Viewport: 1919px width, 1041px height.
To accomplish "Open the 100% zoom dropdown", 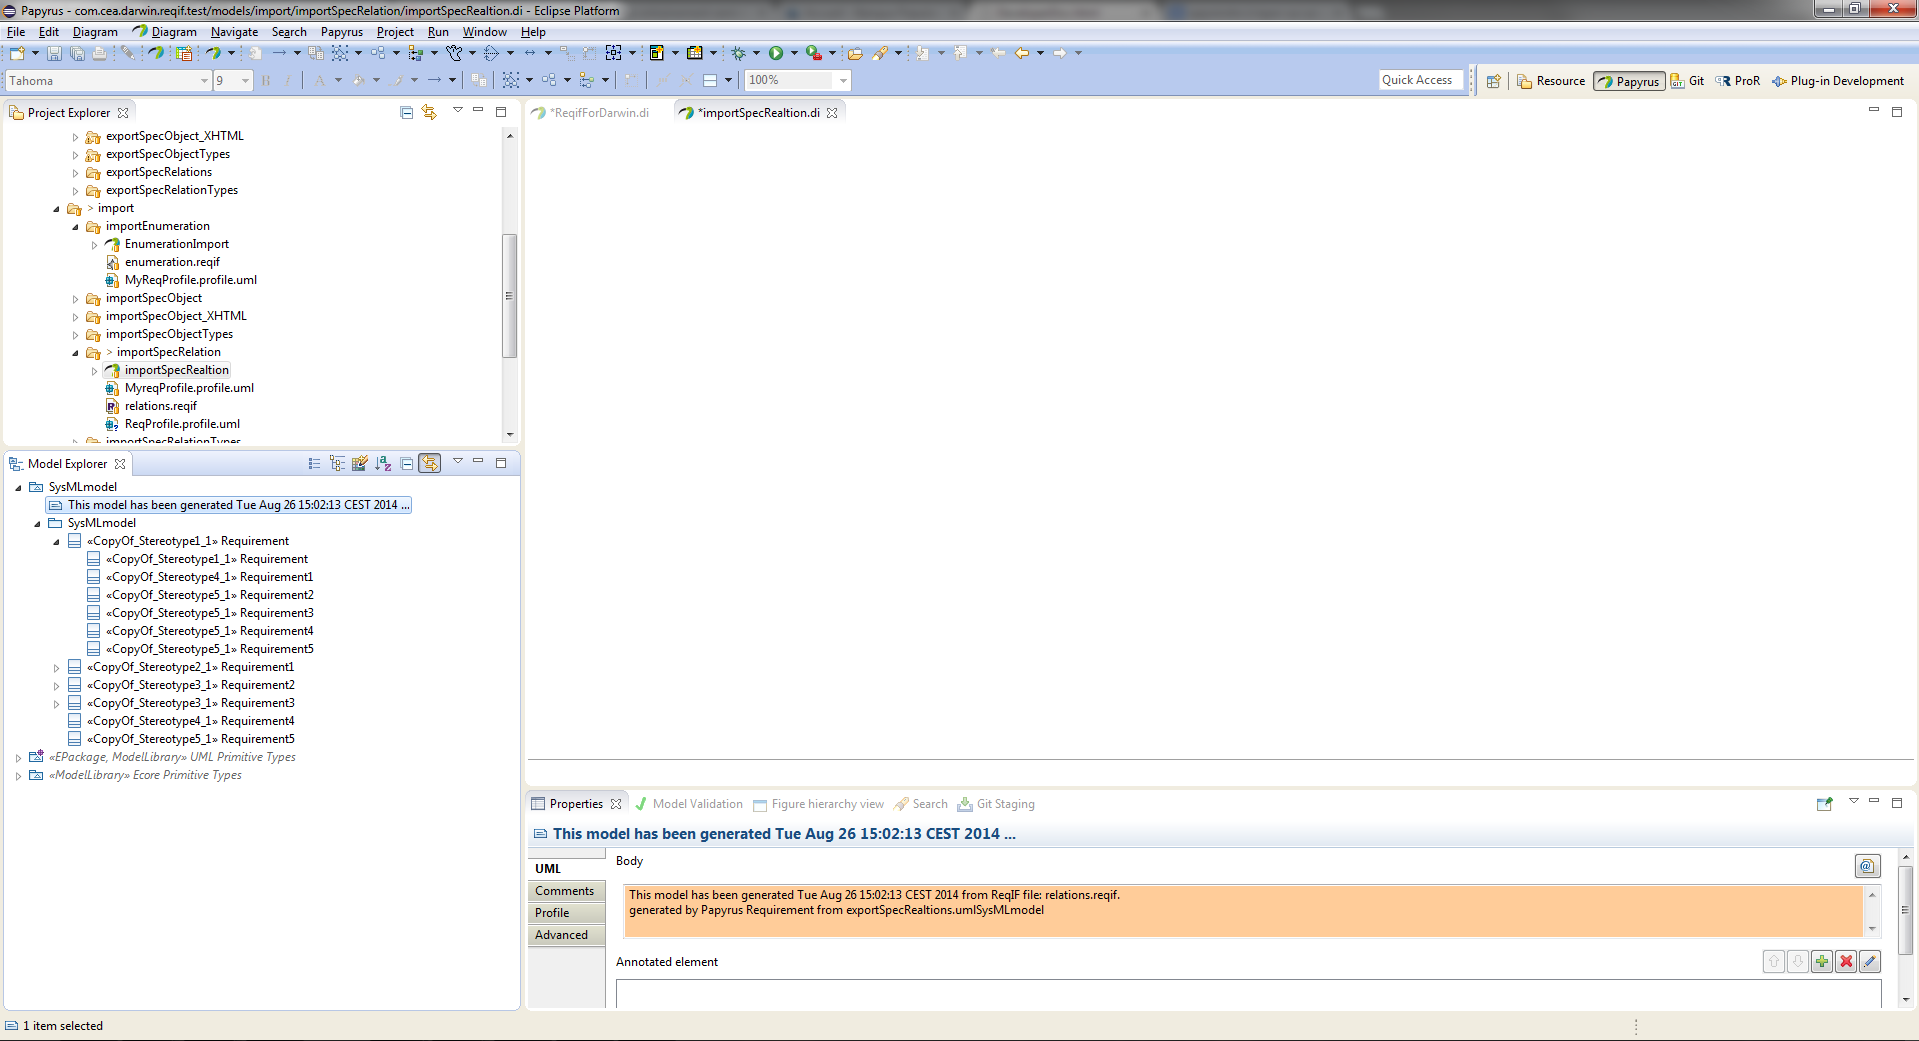I will coord(843,81).
